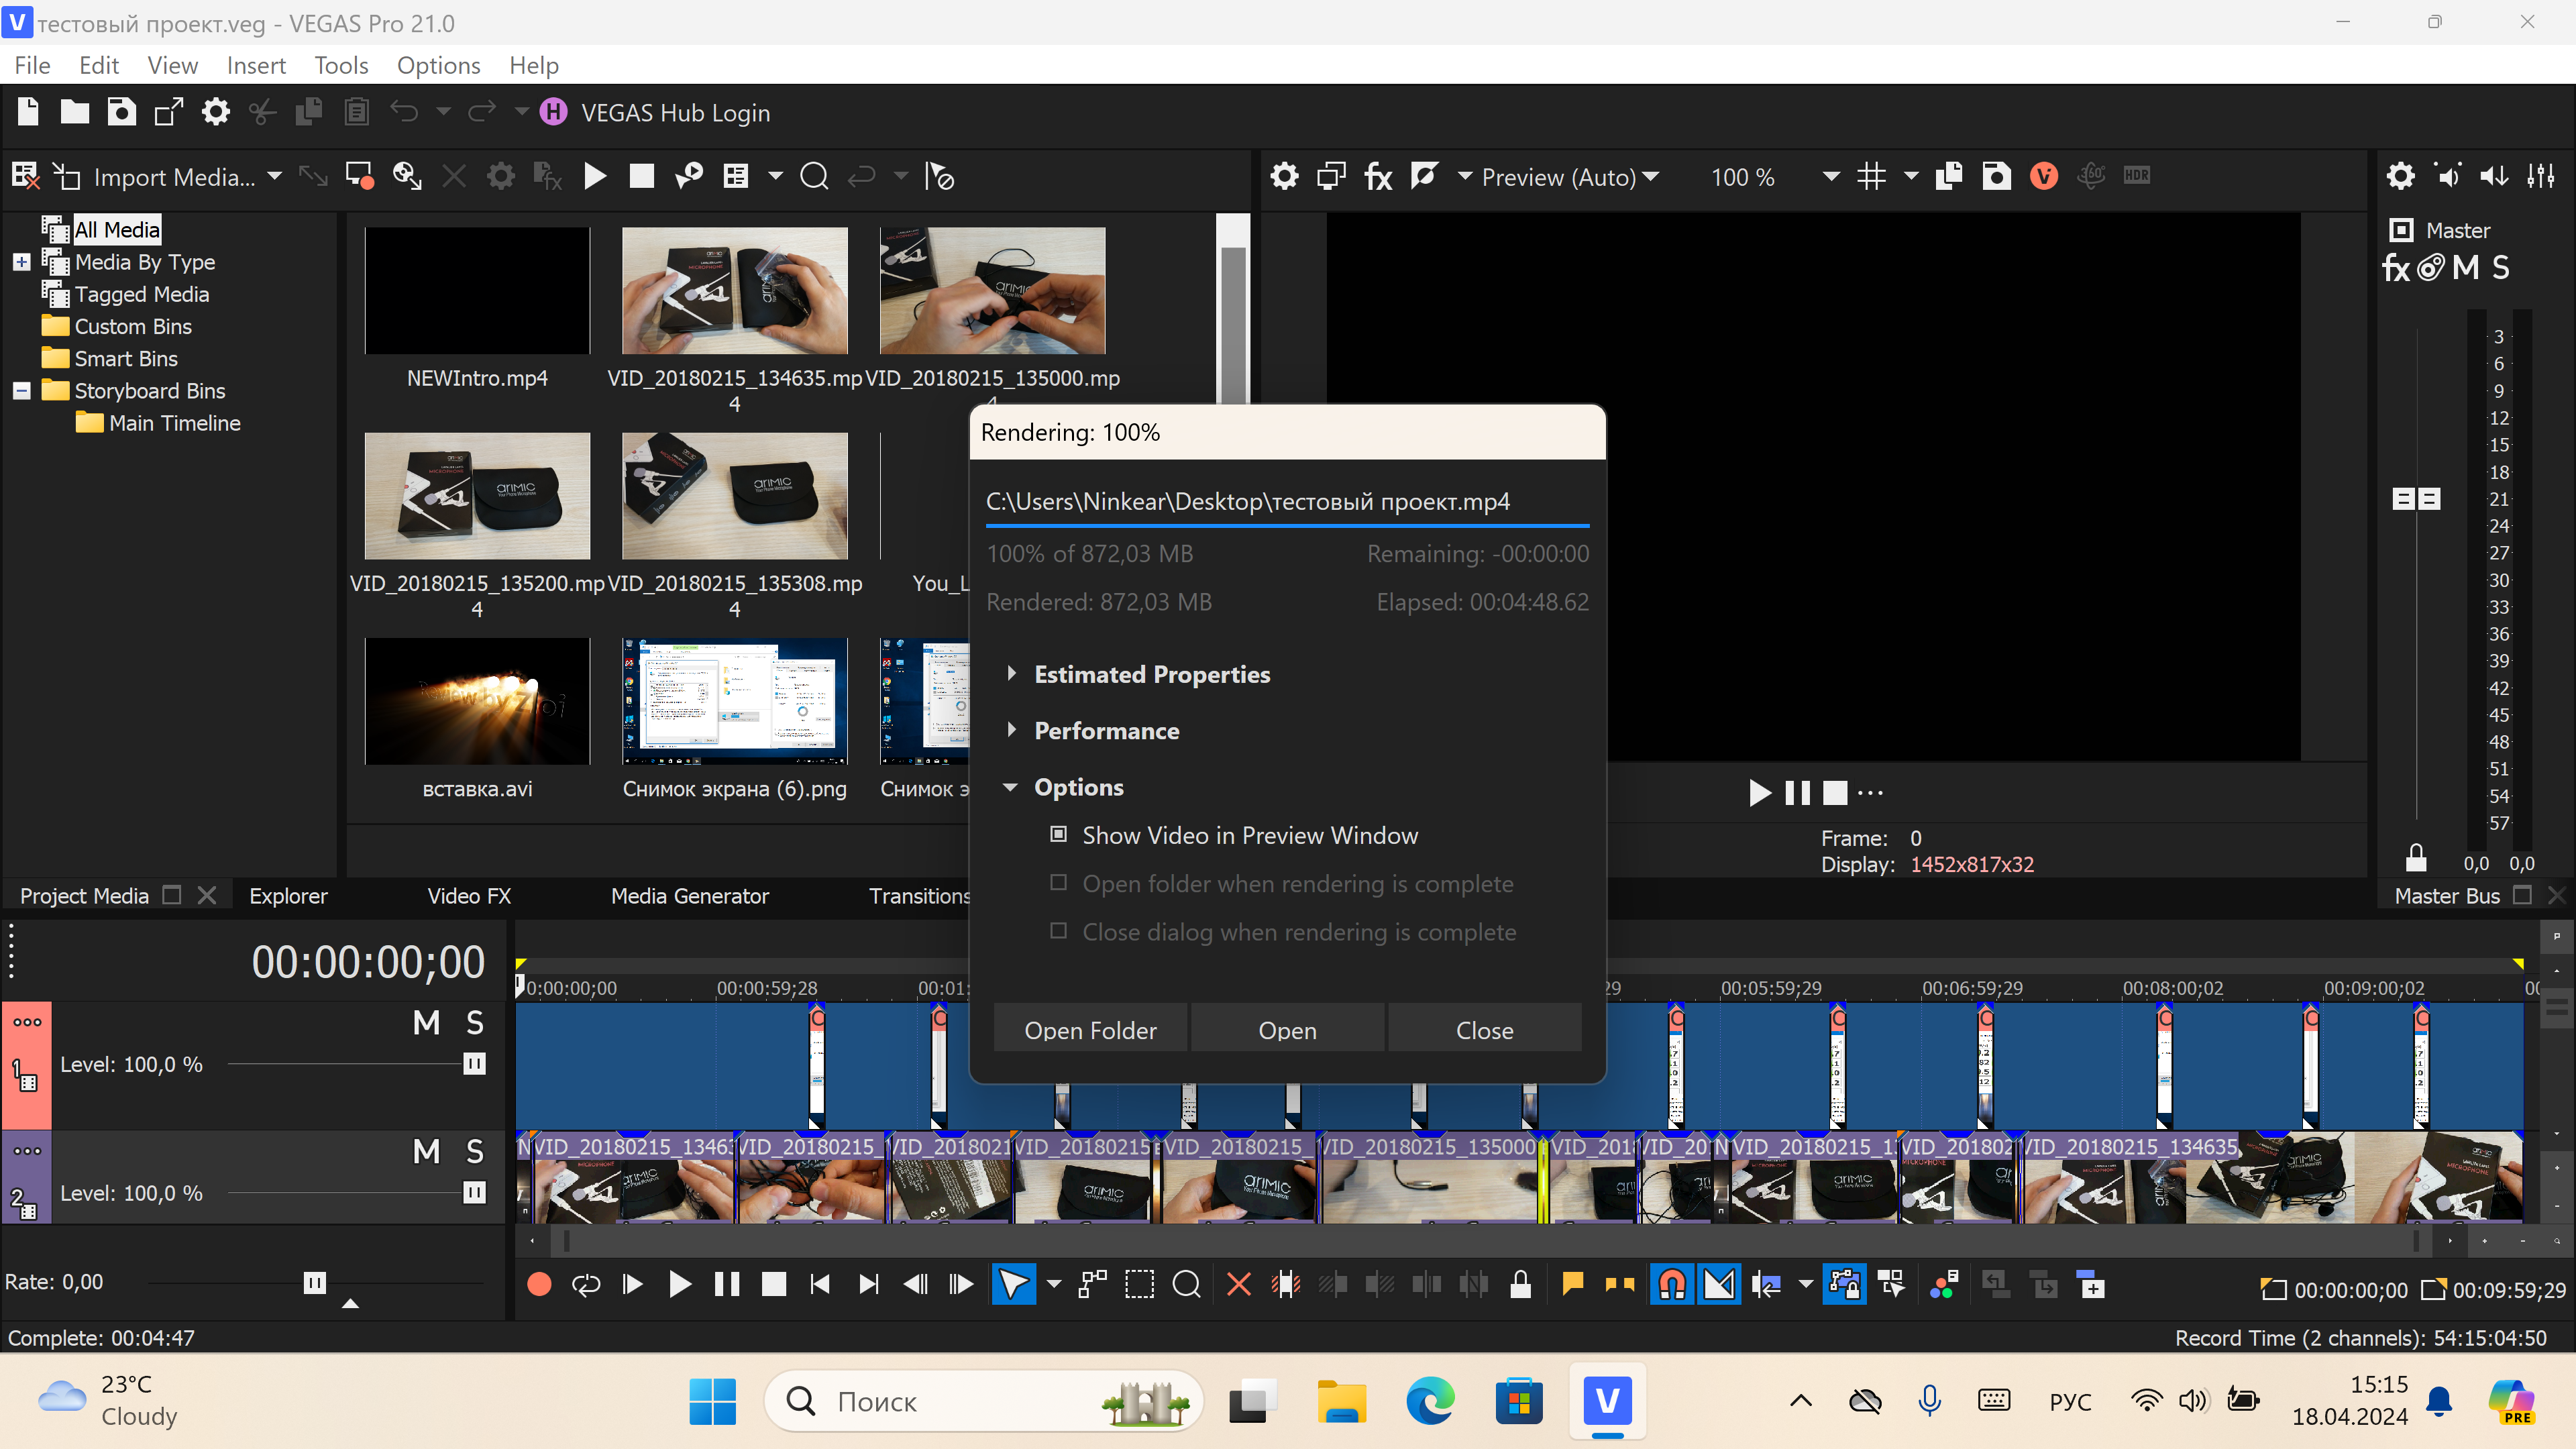Image resolution: width=2576 pixels, height=1449 pixels.
Task: Click the Record button in timeline transport
Action: [x=539, y=1284]
